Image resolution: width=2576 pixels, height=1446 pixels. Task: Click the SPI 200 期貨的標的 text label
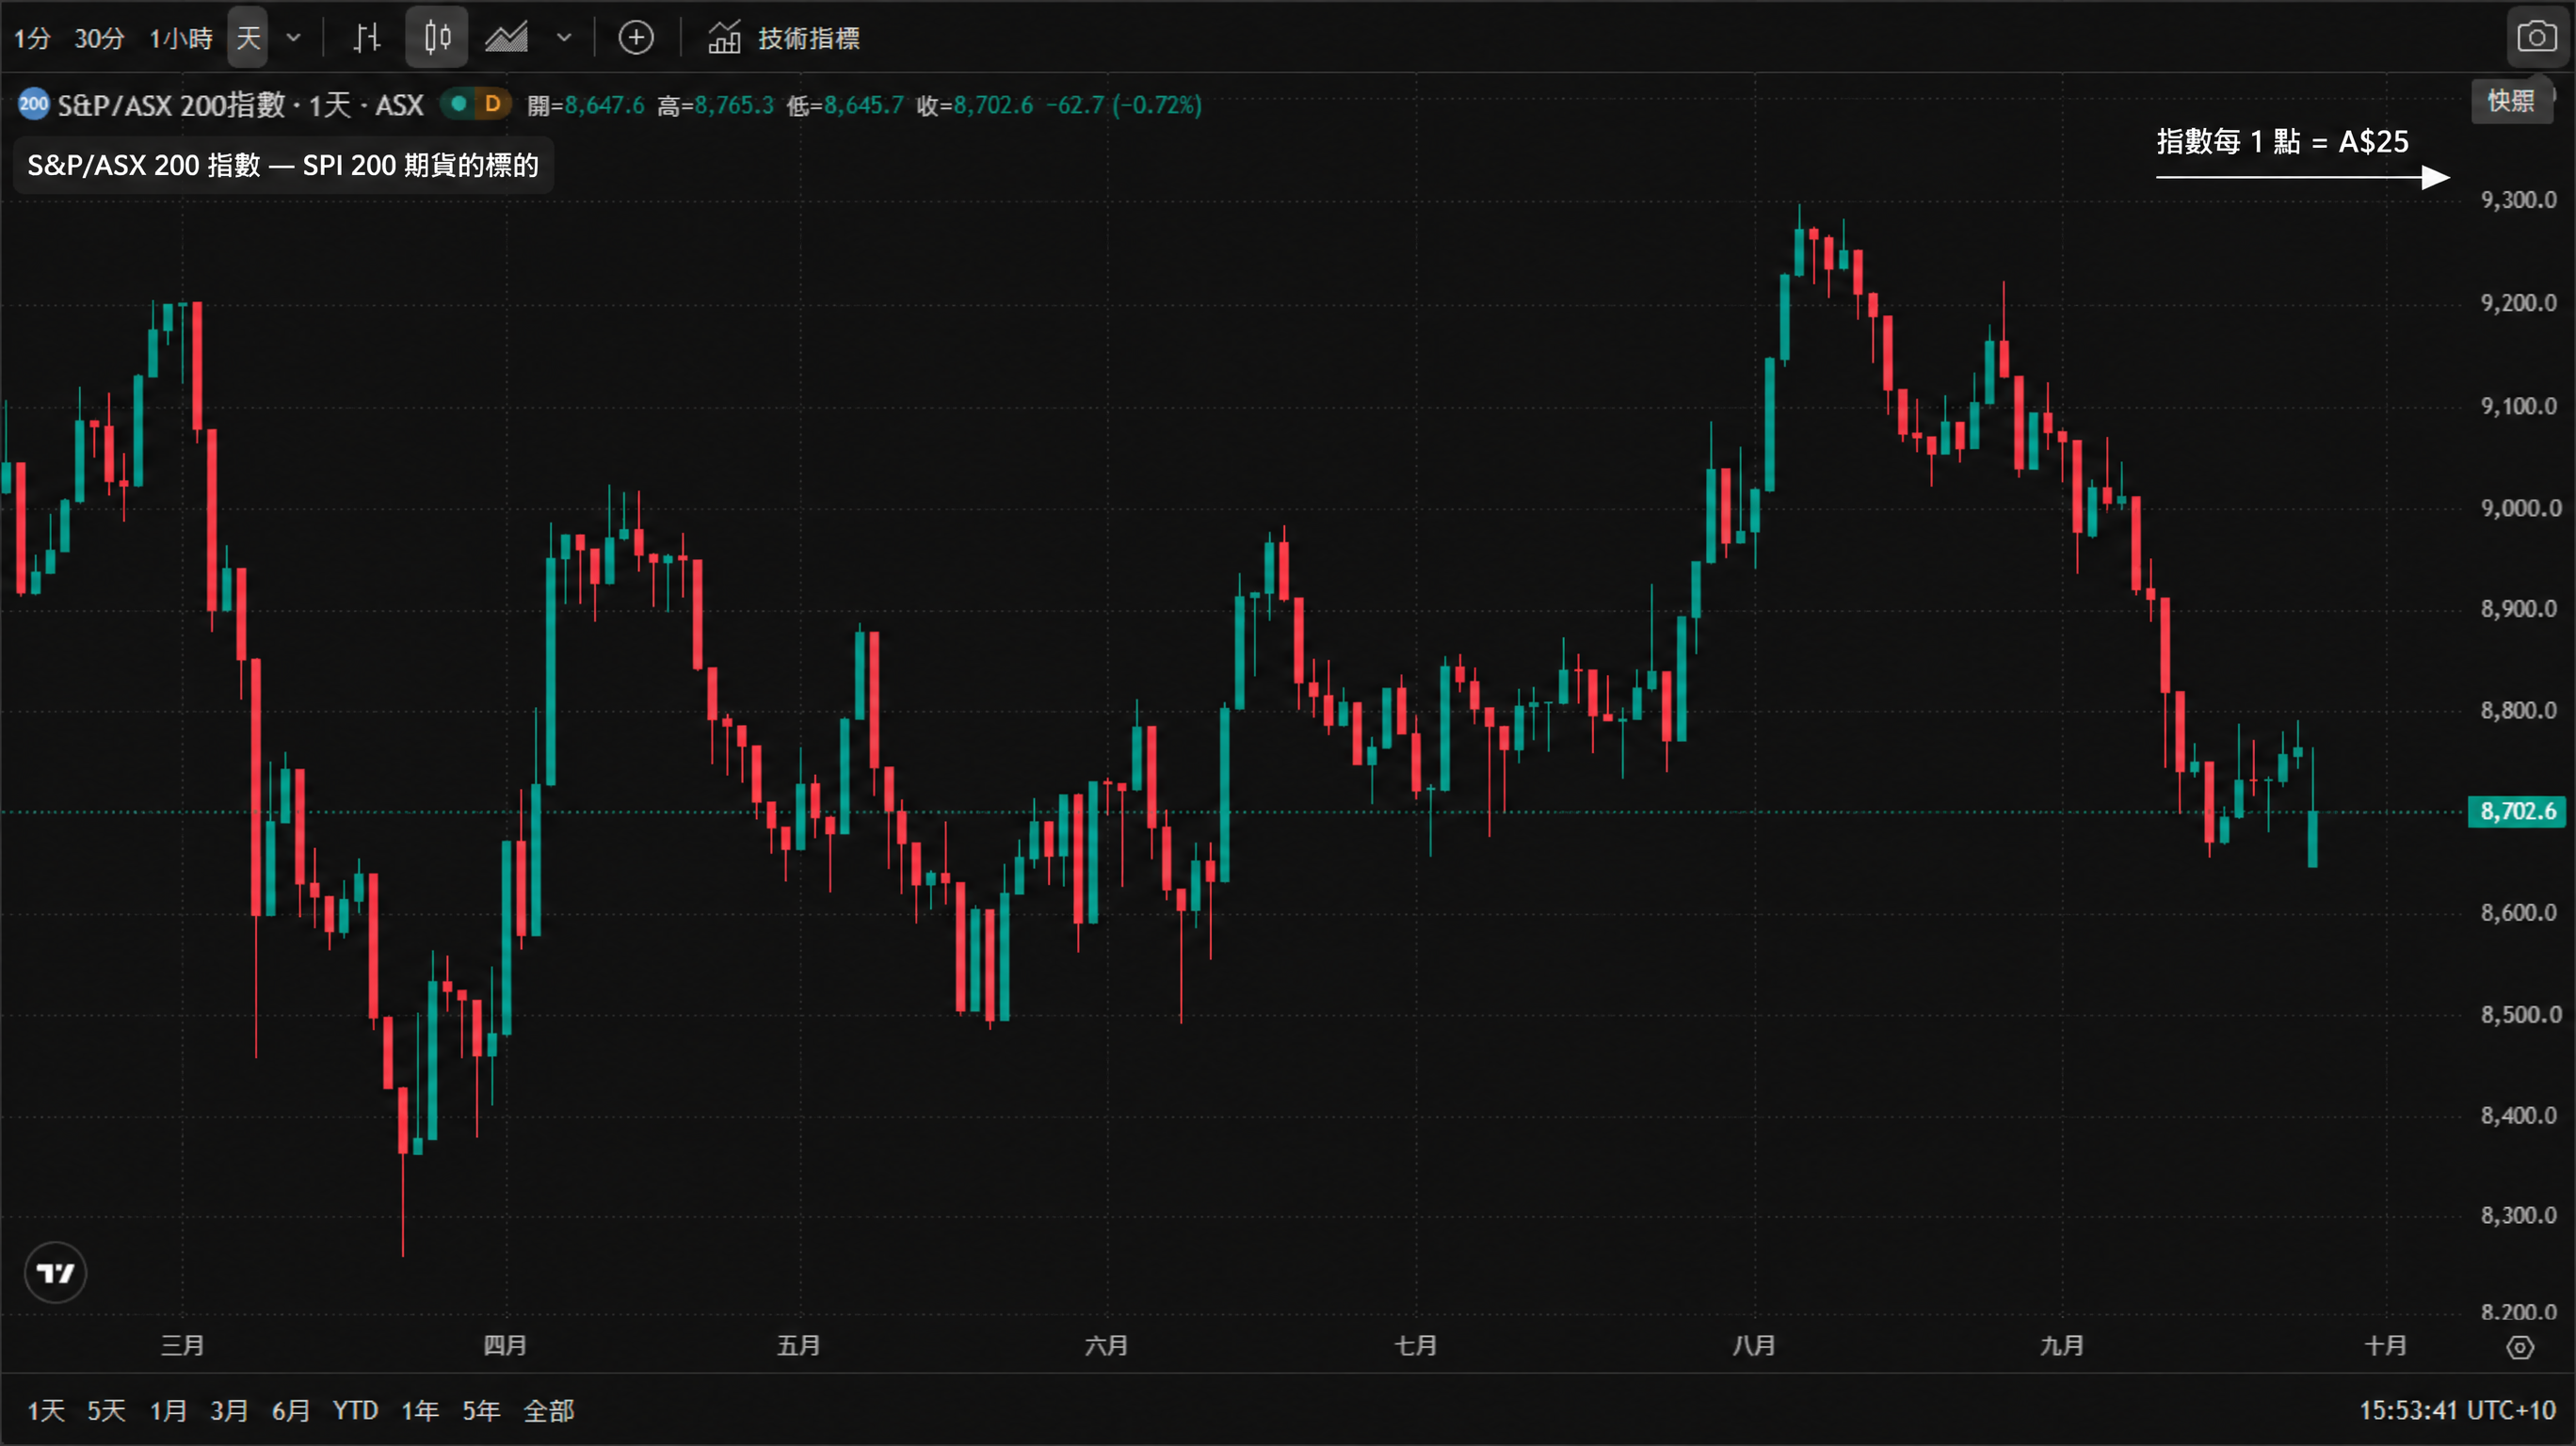(x=421, y=165)
